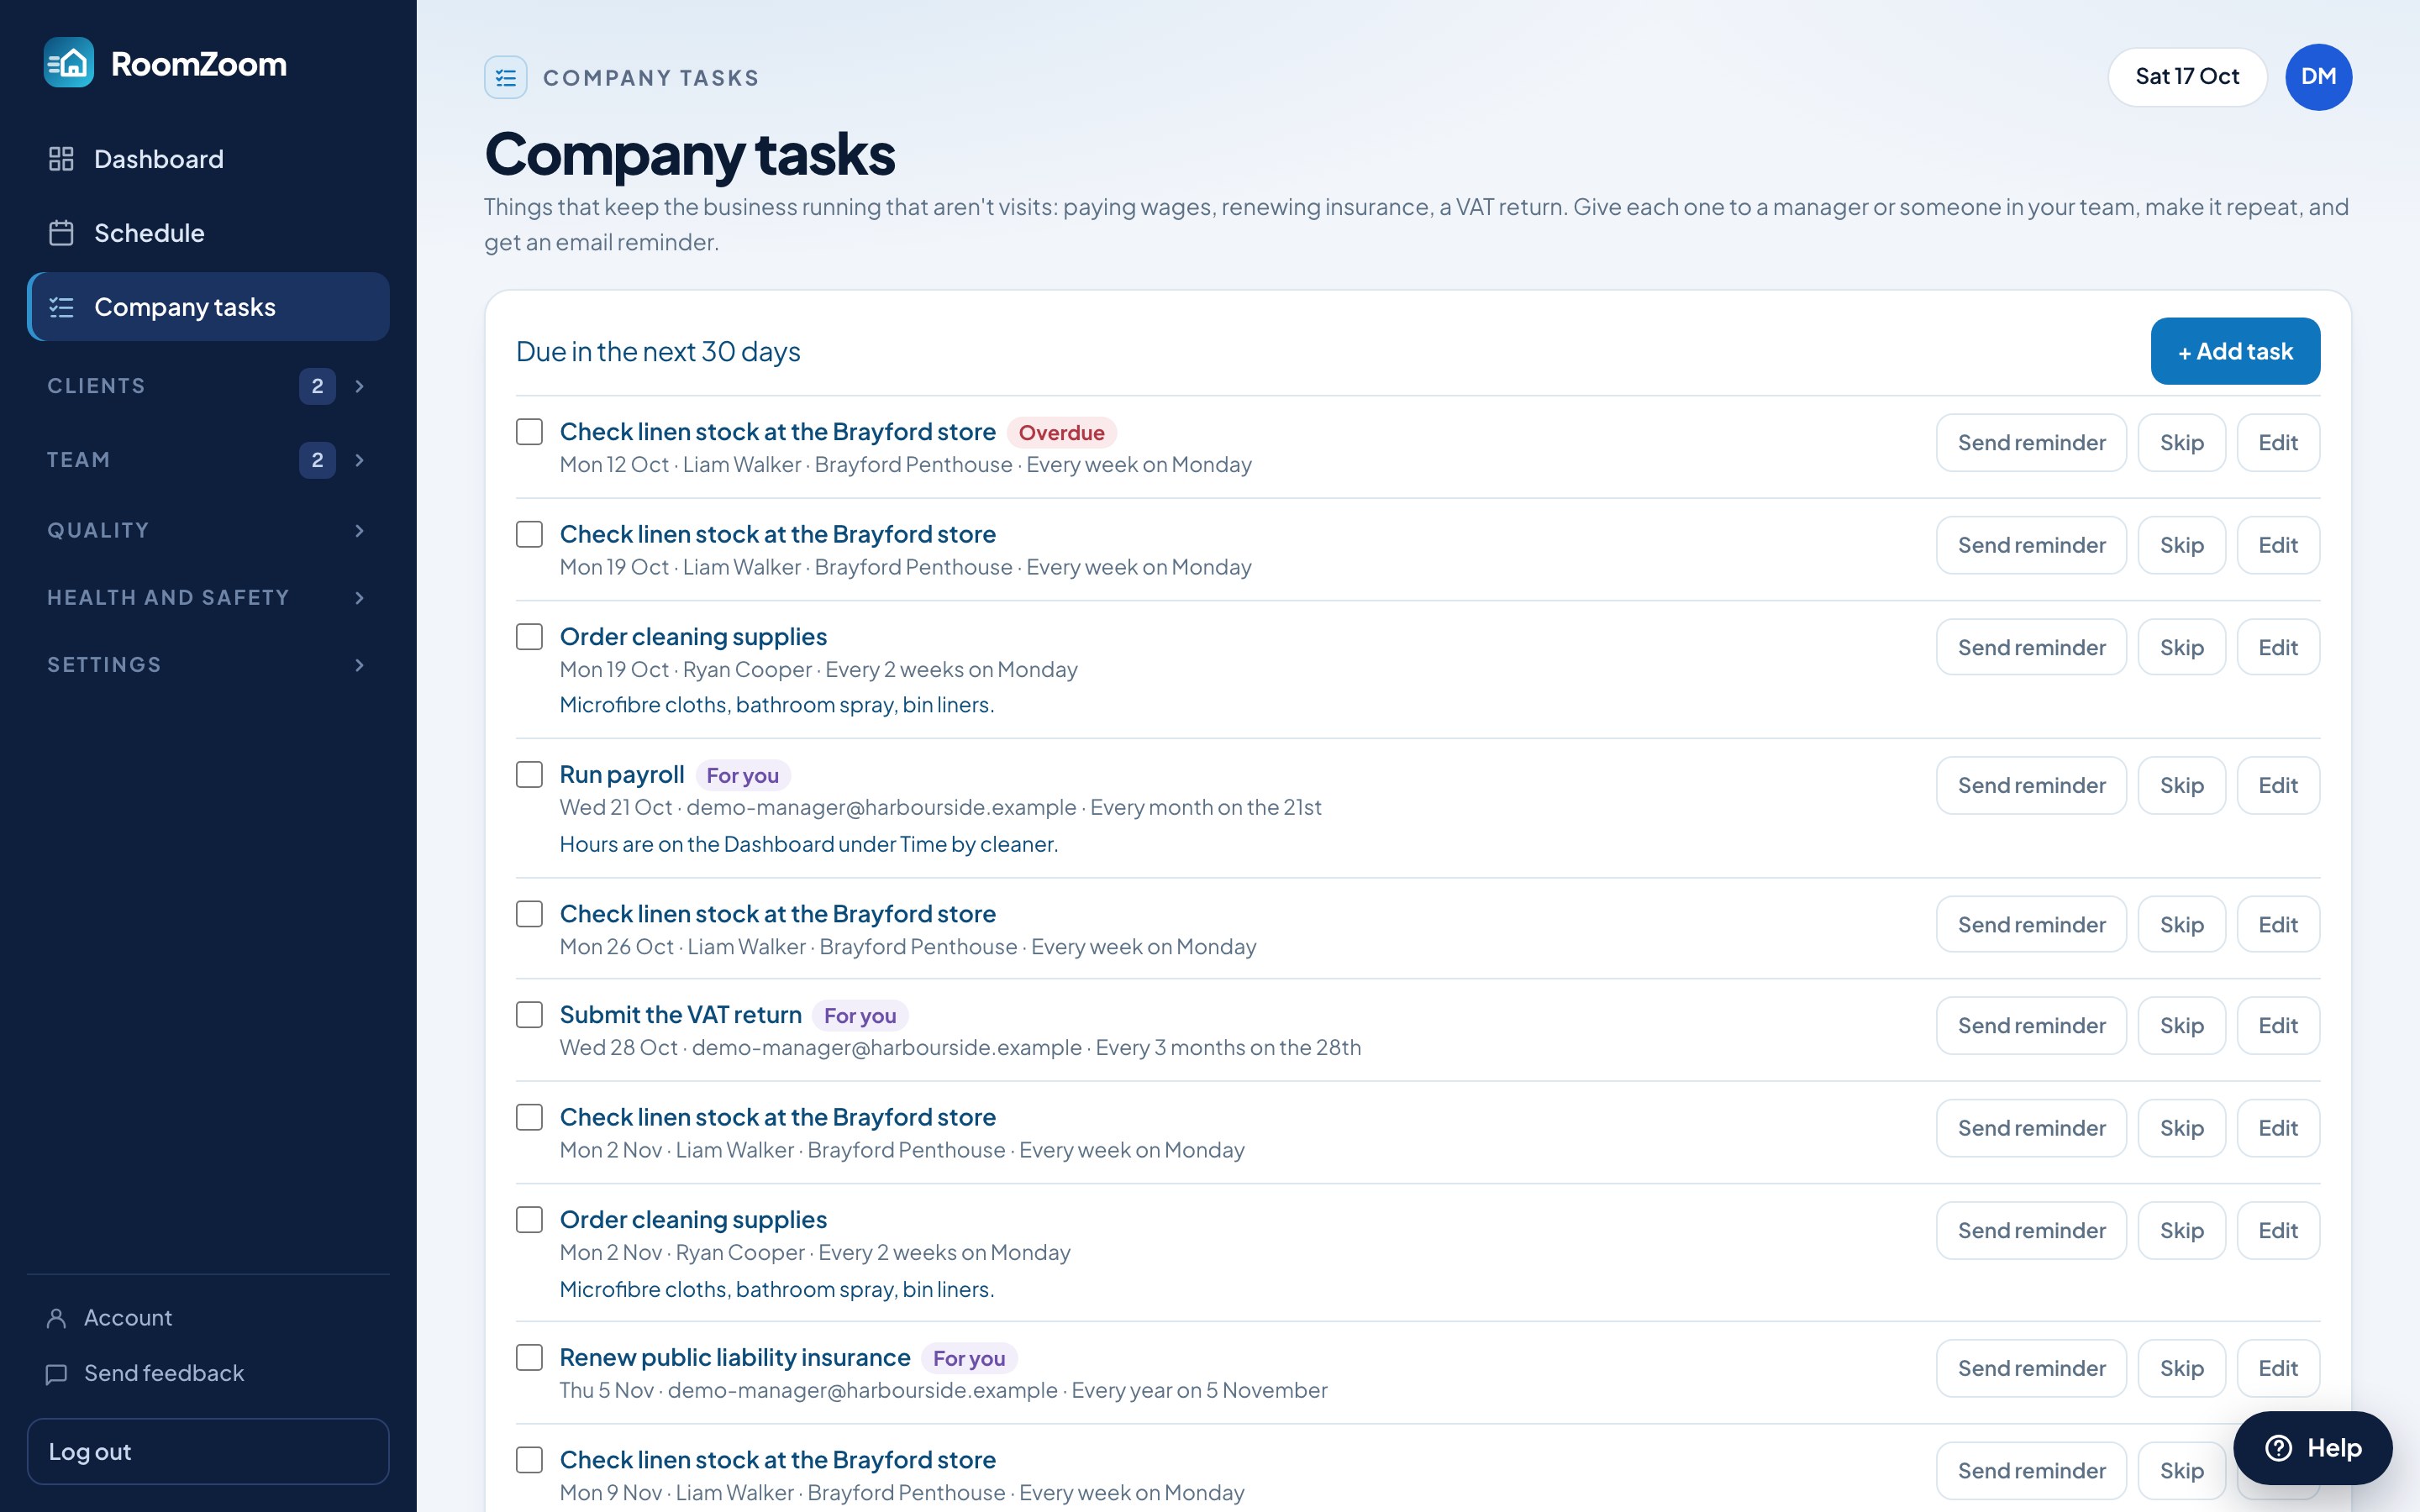Viewport: 2420px width, 1512px height.
Task: Tick the Renew public liability insurance checkbox
Action: 529,1358
